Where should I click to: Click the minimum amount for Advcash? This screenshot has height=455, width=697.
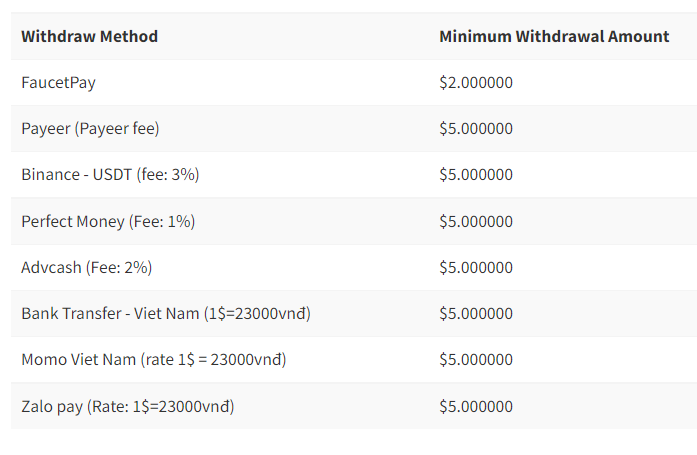[x=476, y=268]
